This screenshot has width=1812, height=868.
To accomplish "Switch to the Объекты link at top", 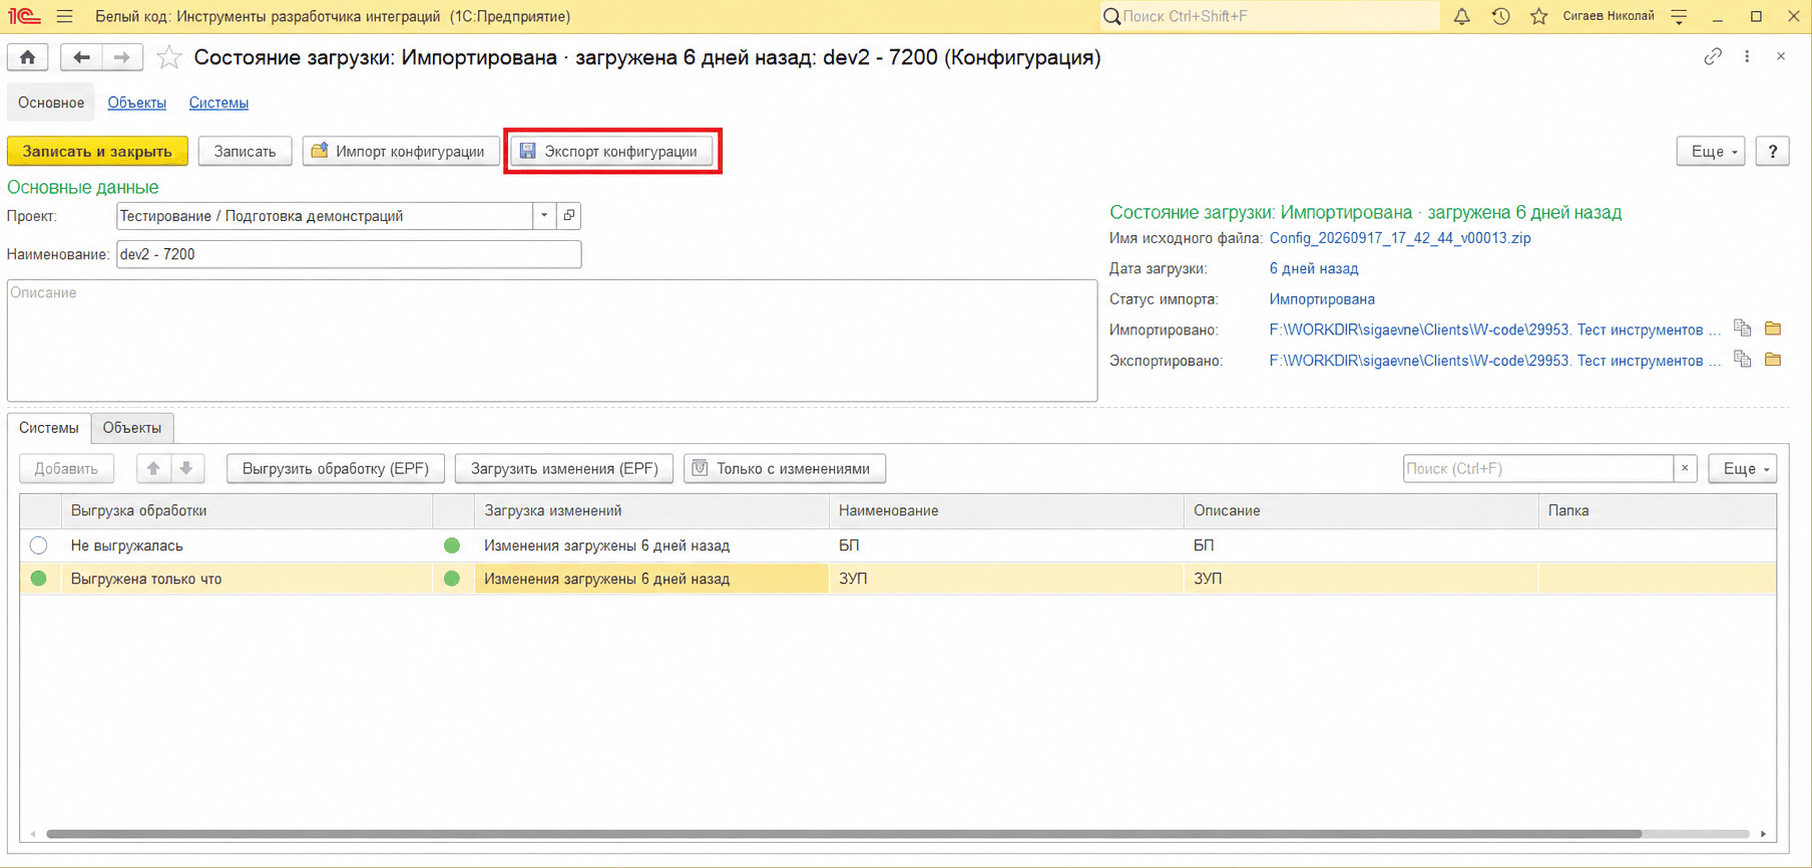I will [137, 102].
